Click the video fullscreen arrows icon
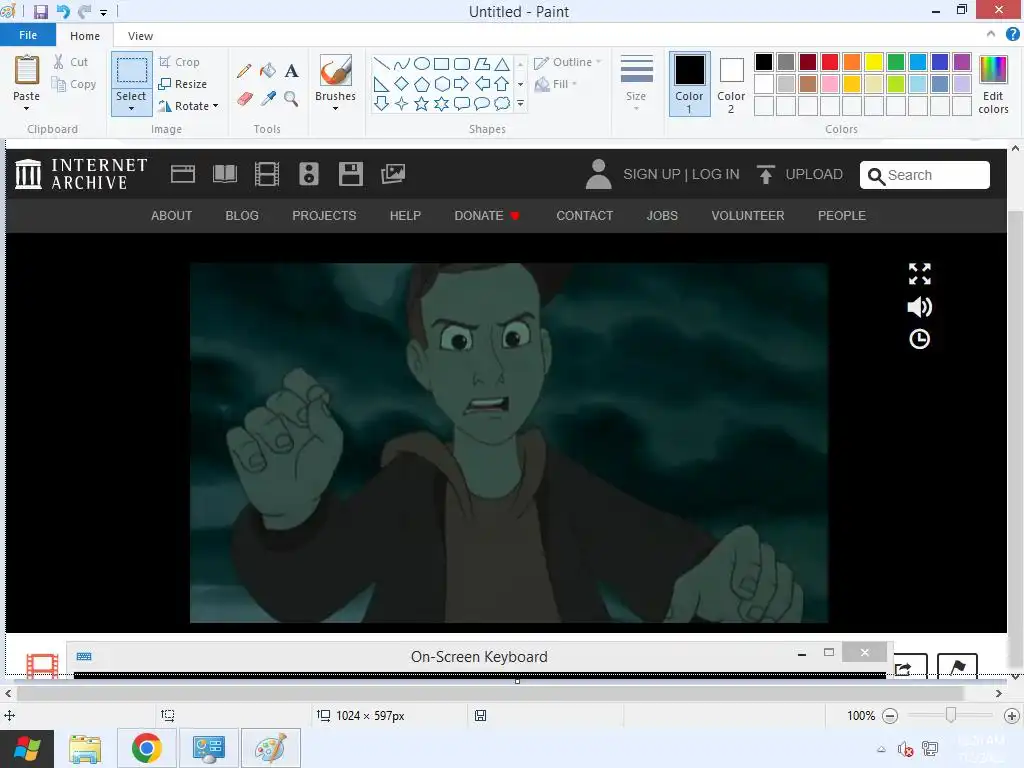 tap(920, 274)
